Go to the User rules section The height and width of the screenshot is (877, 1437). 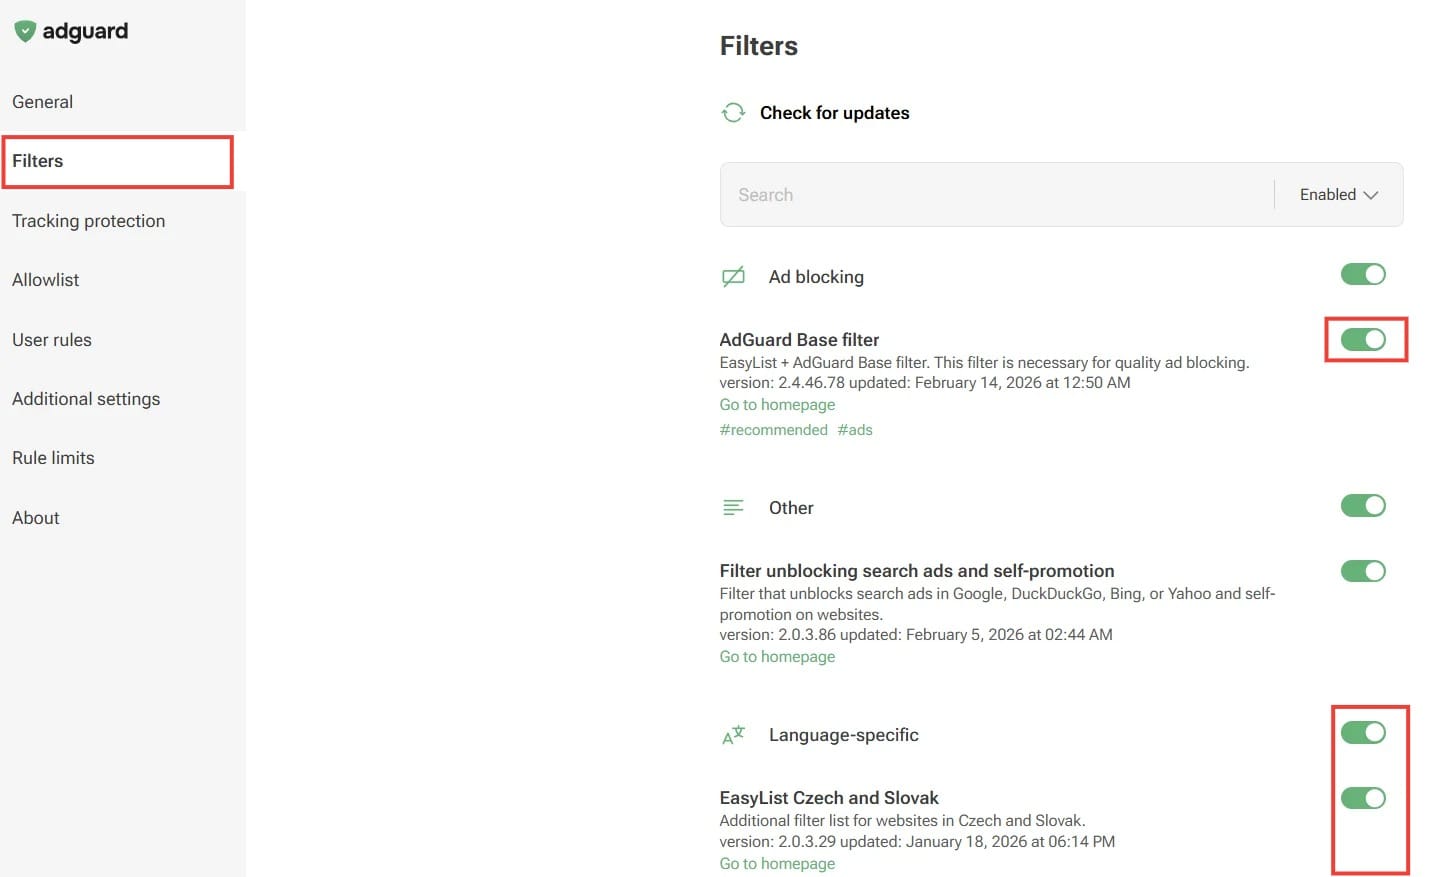[x=51, y=339]
